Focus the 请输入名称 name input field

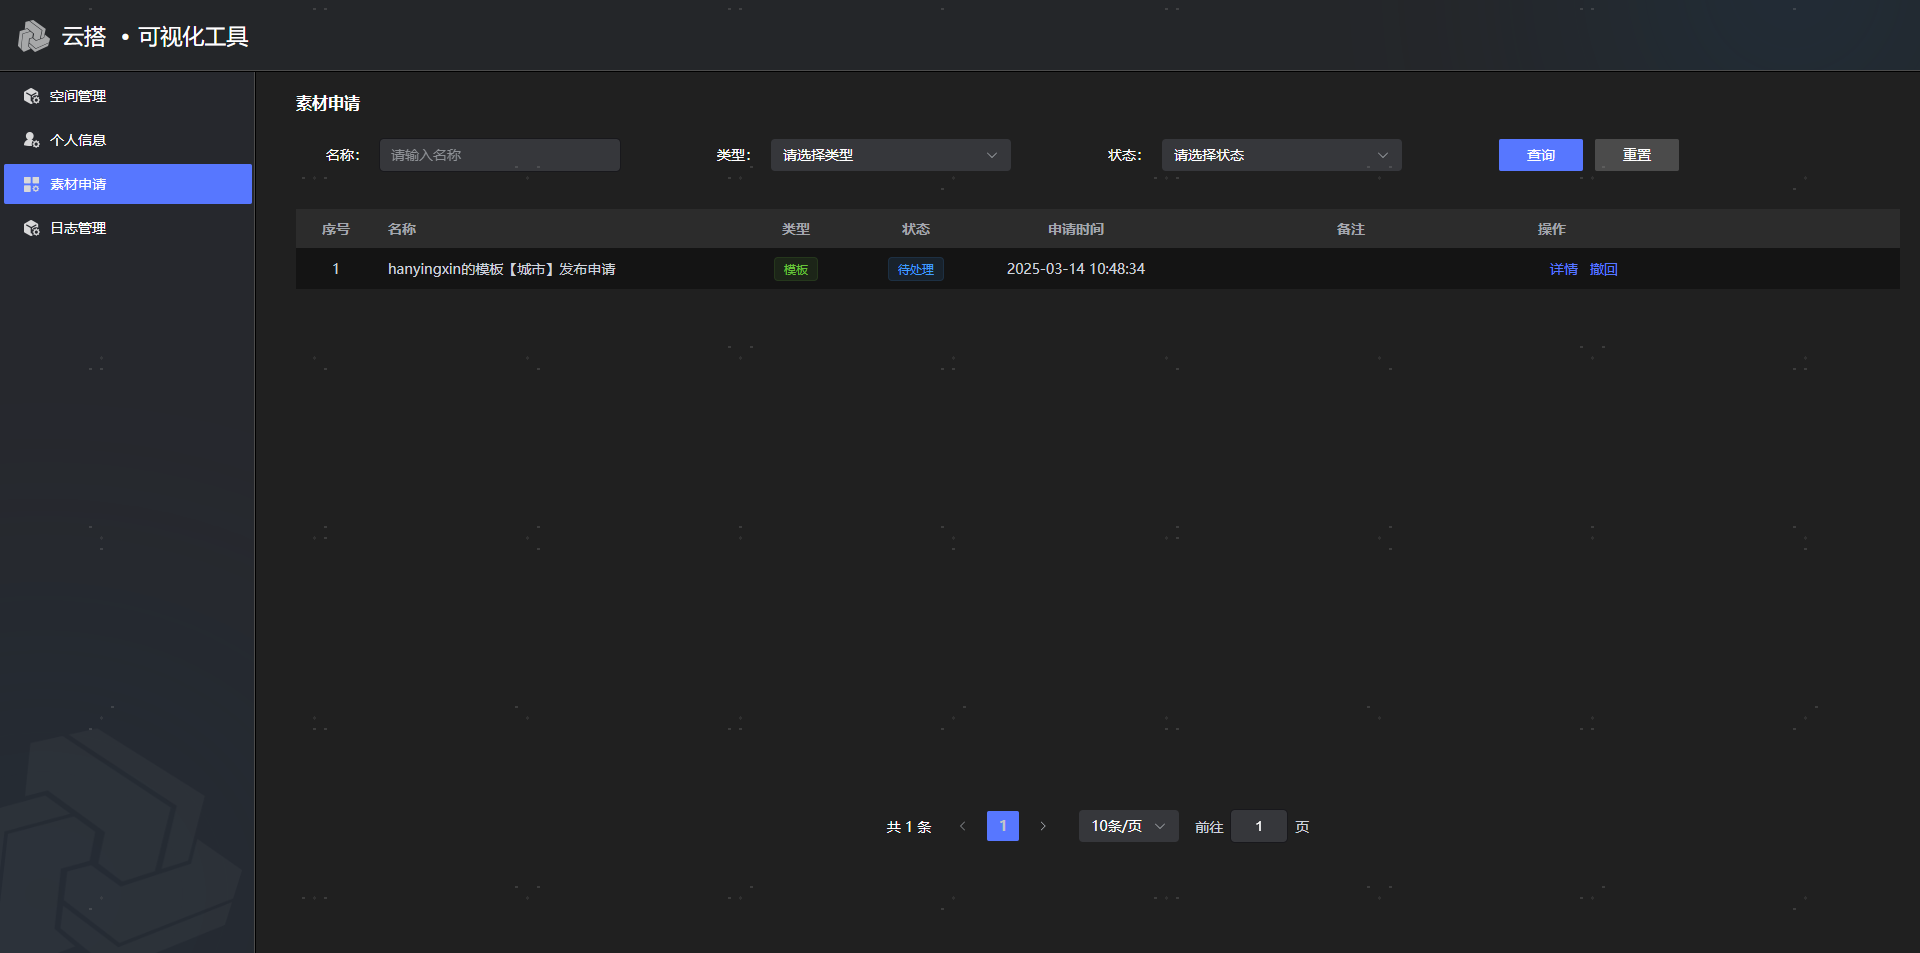(x=499, y=155)
